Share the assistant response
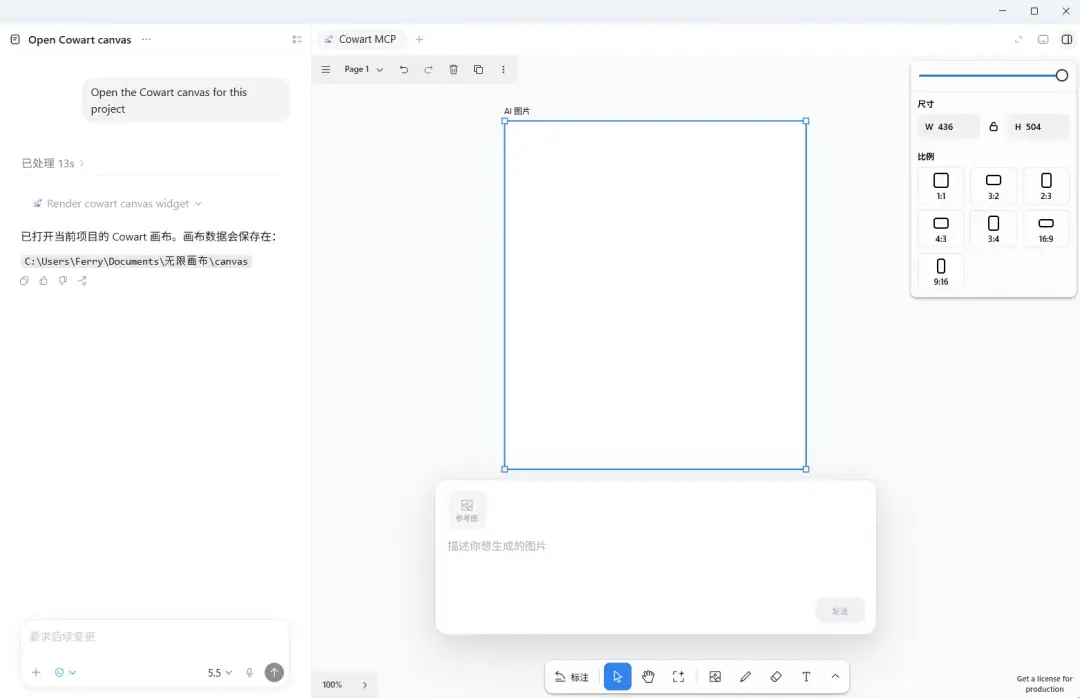This screenshot has height=698, width=1080. [x=82, y=280]
